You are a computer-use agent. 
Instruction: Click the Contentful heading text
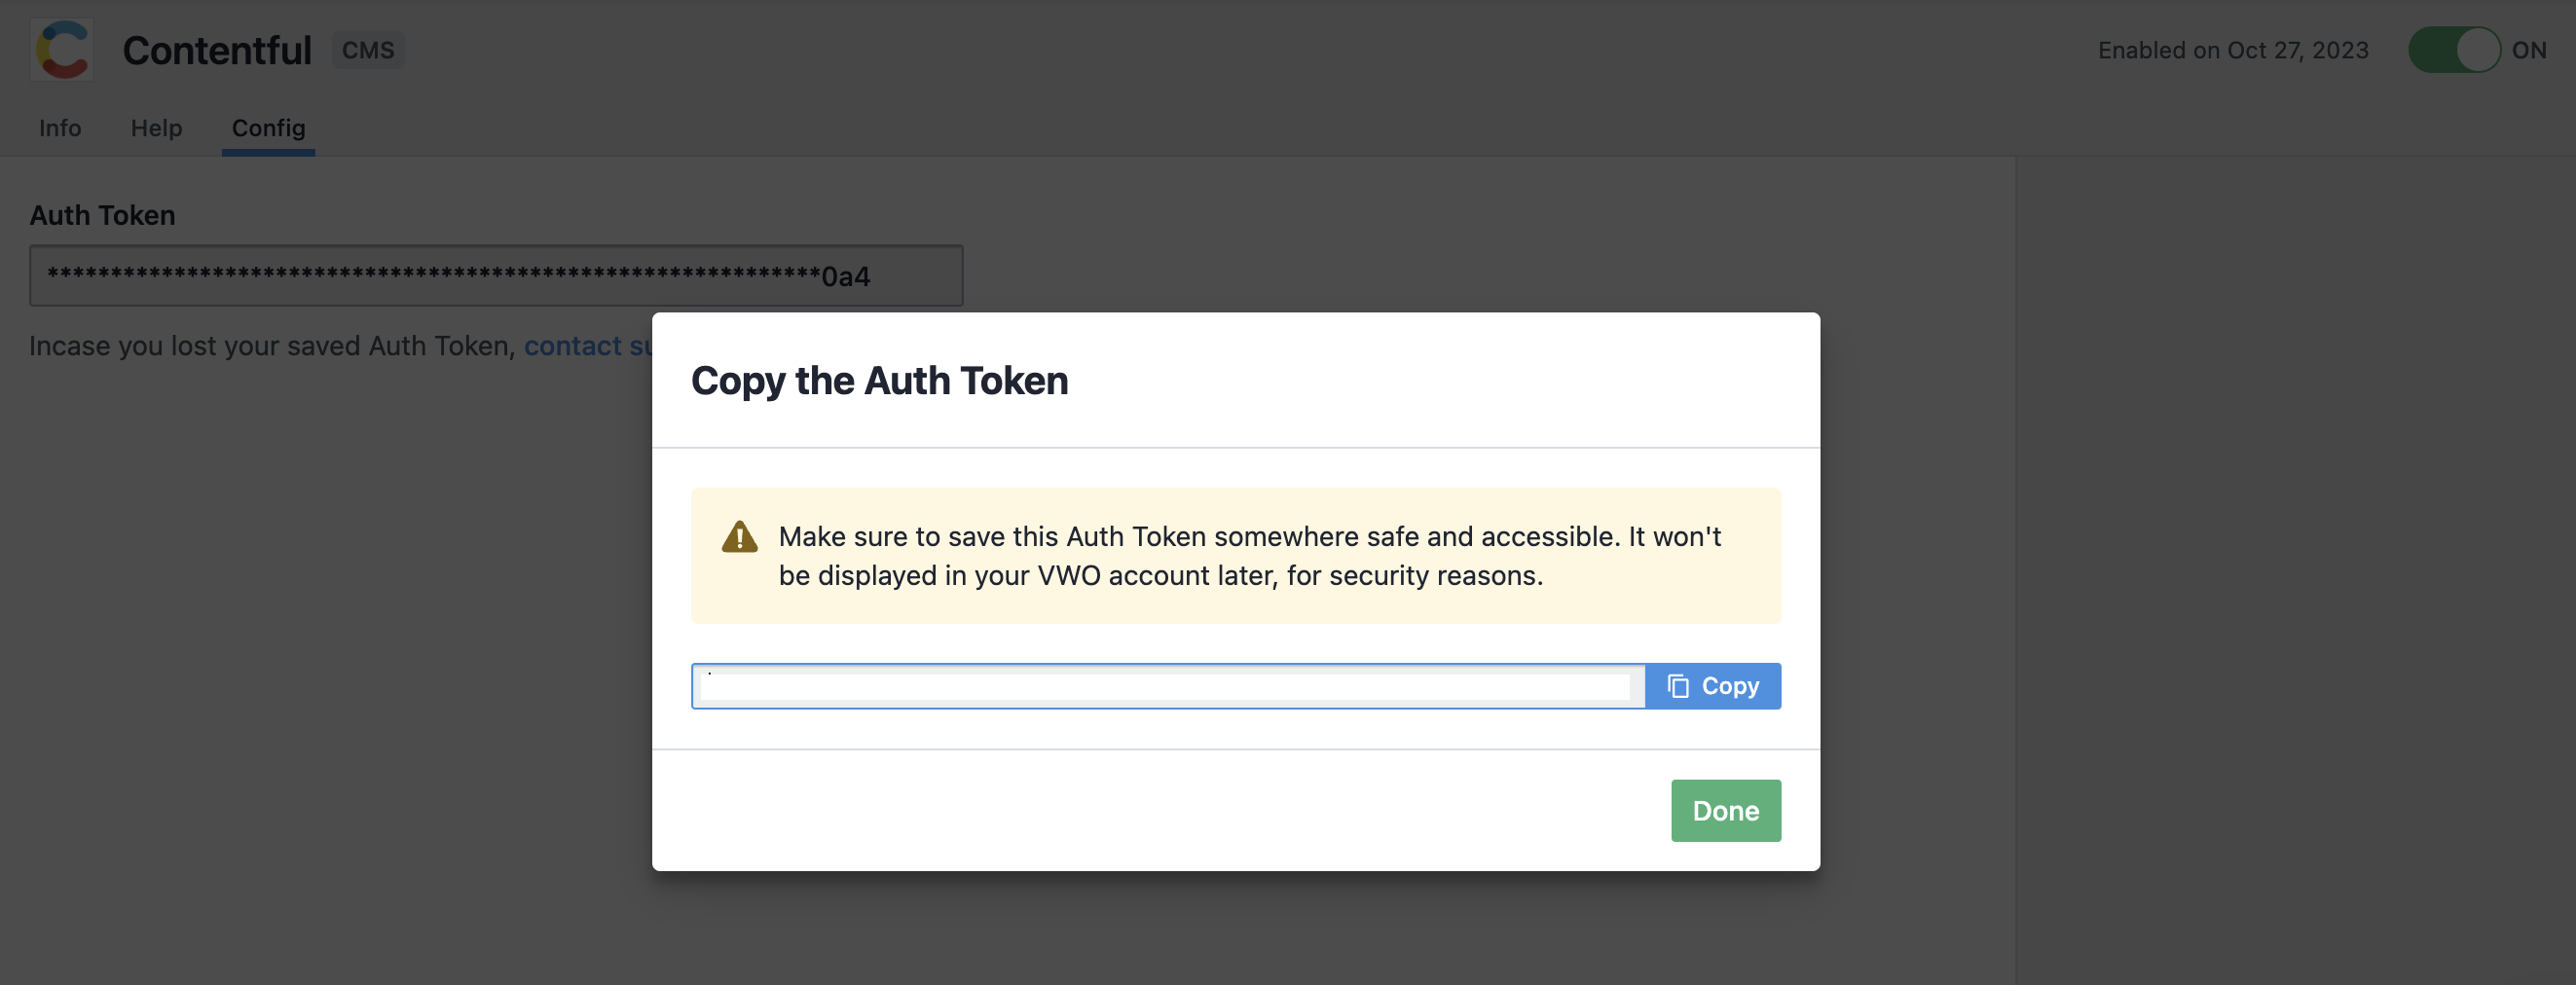217,50
